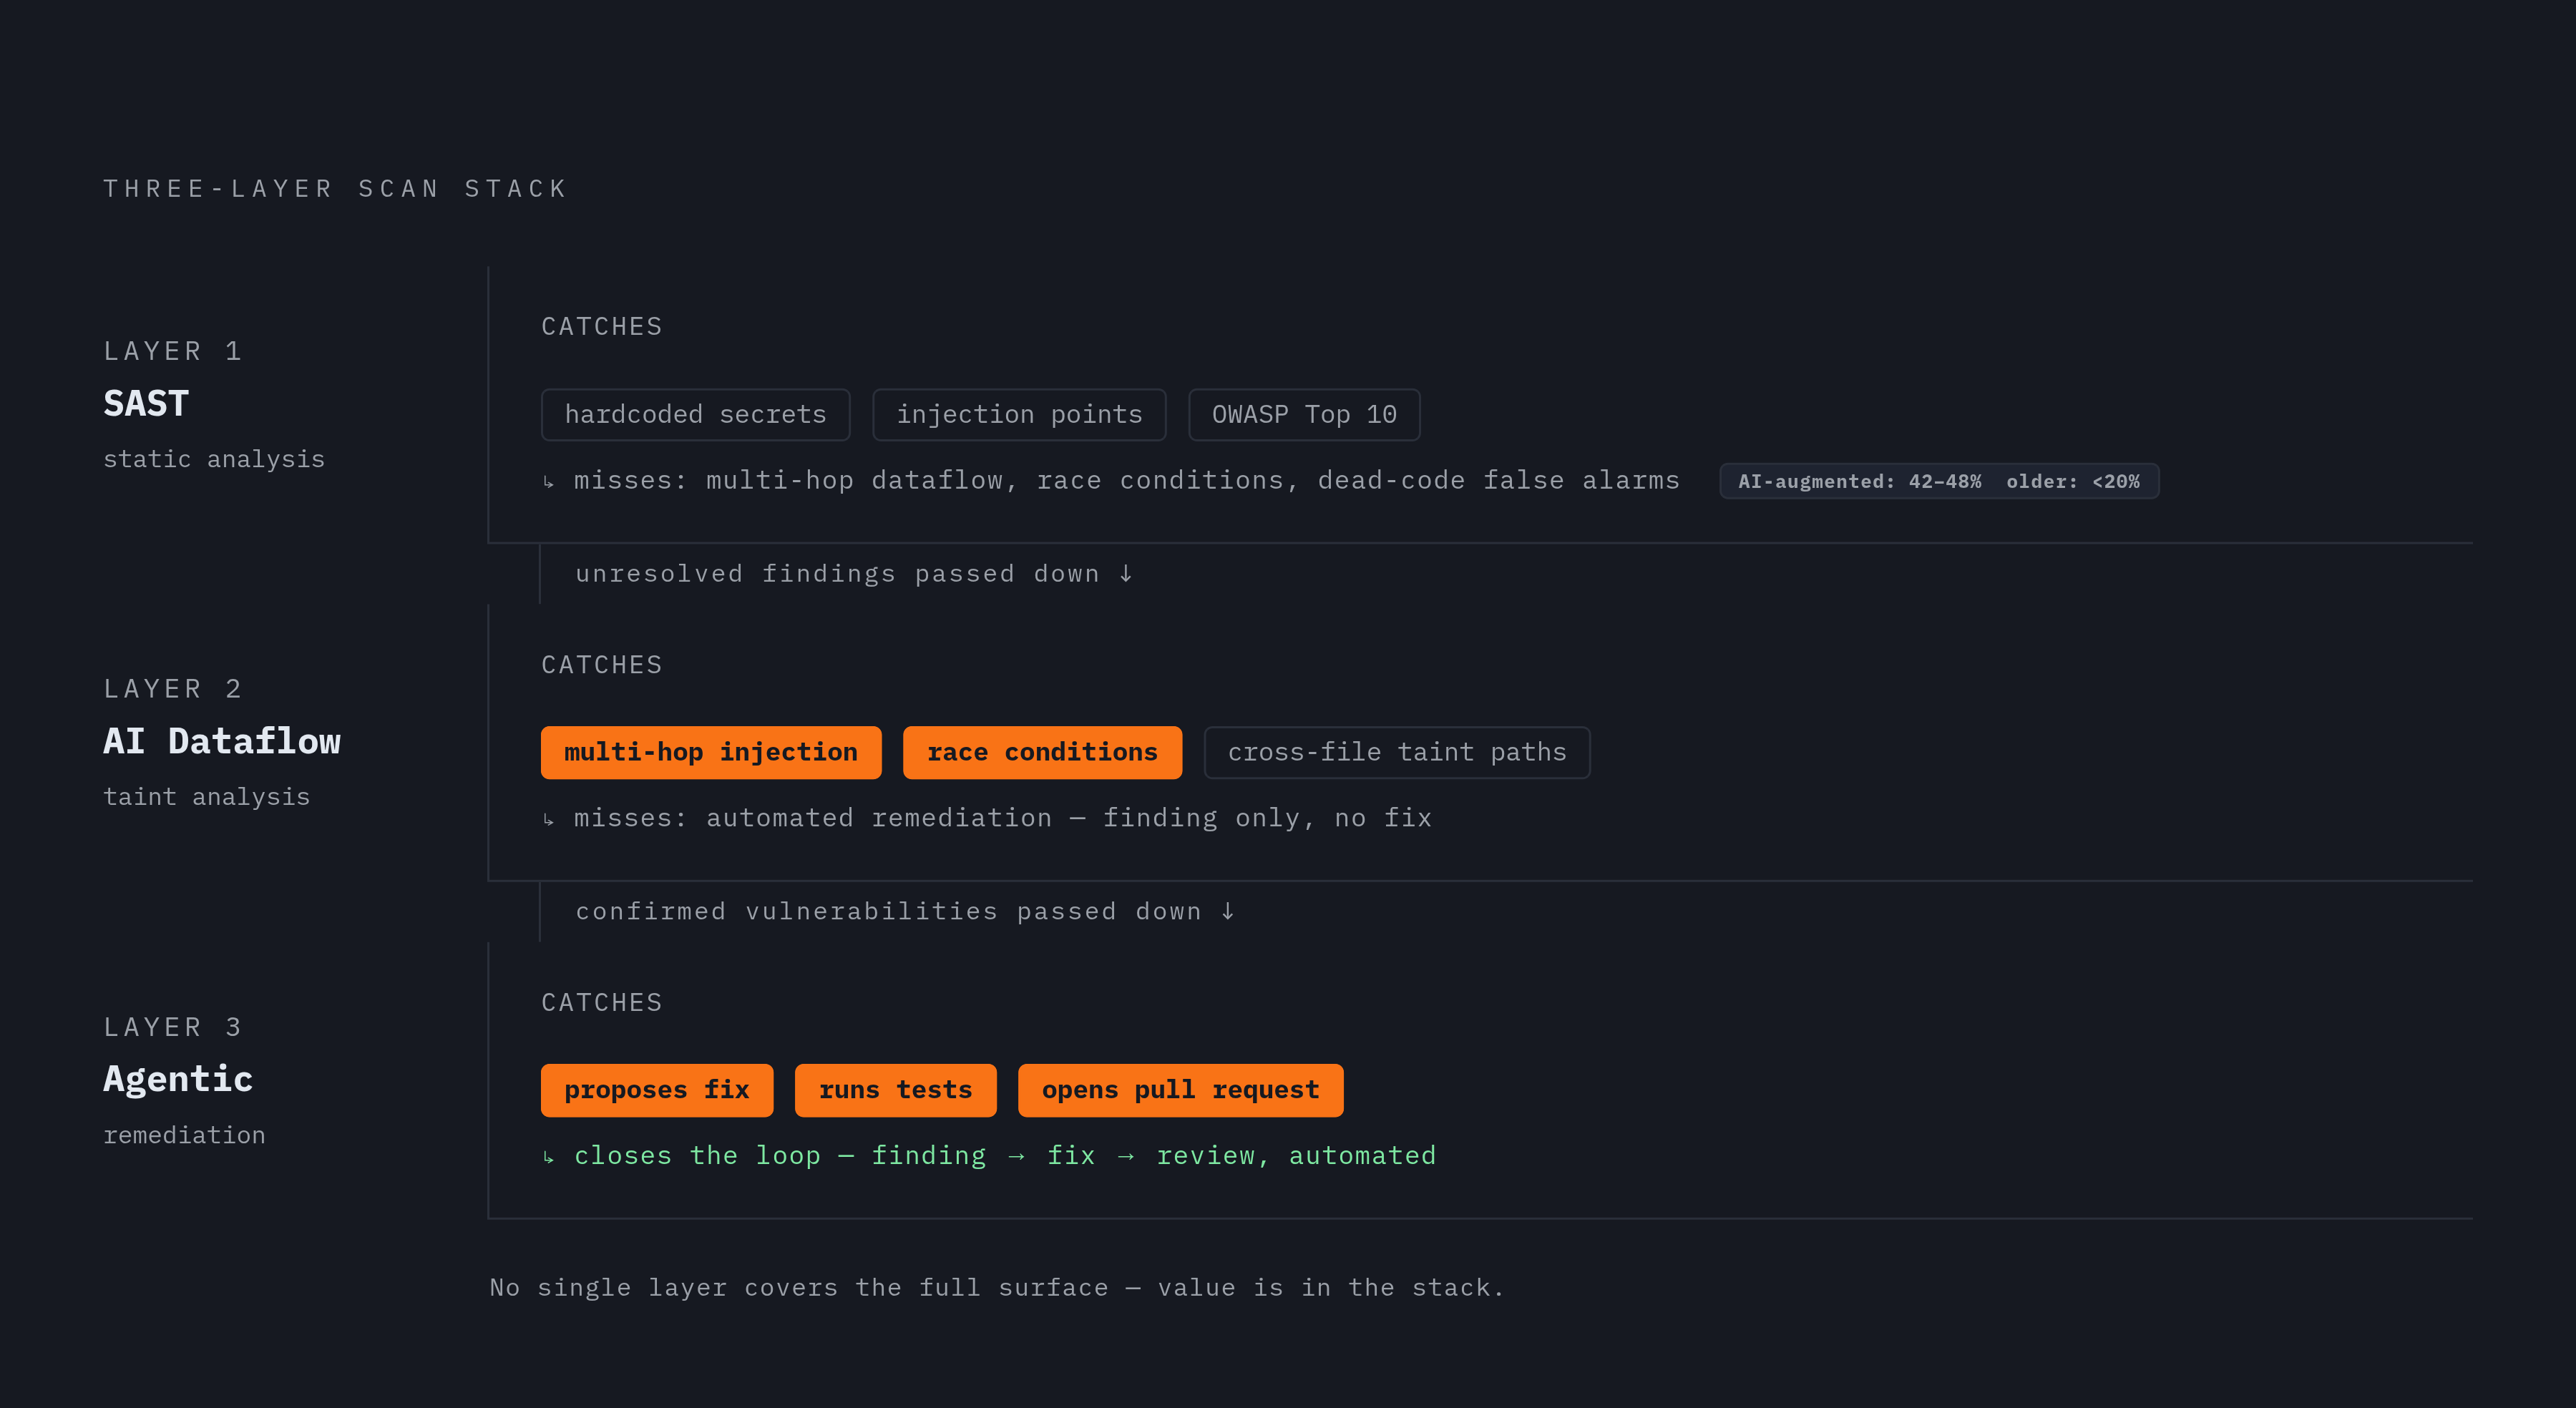Click the 'SAST' layer title

pyautogui.click(x=146, y=403)
